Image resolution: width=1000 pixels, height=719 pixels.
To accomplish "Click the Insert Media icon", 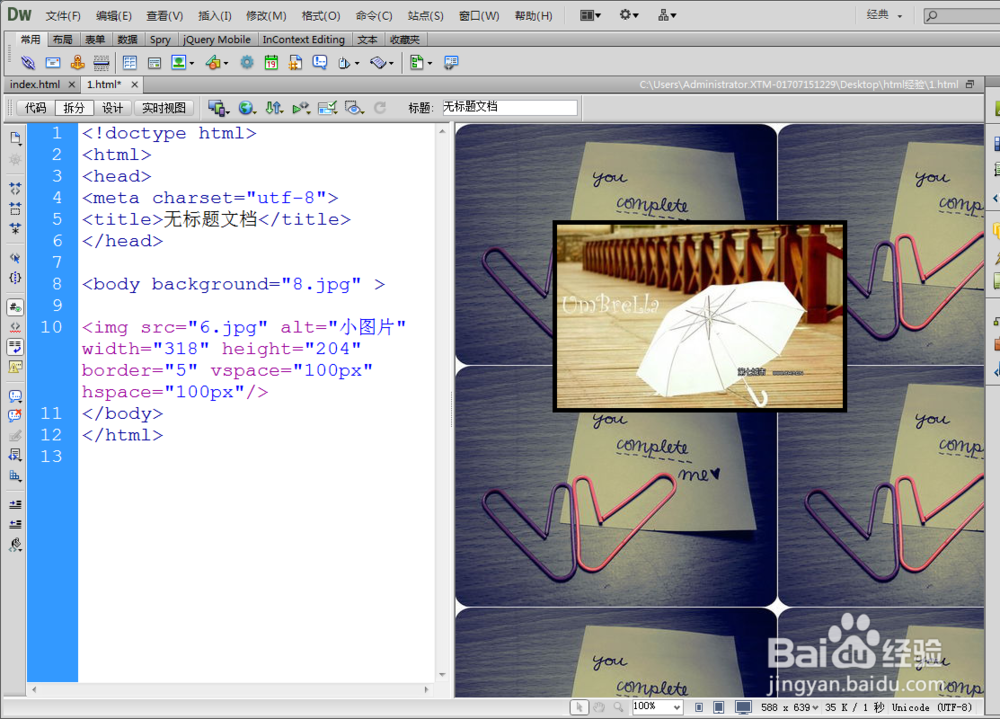I will [x=213, y=63].
